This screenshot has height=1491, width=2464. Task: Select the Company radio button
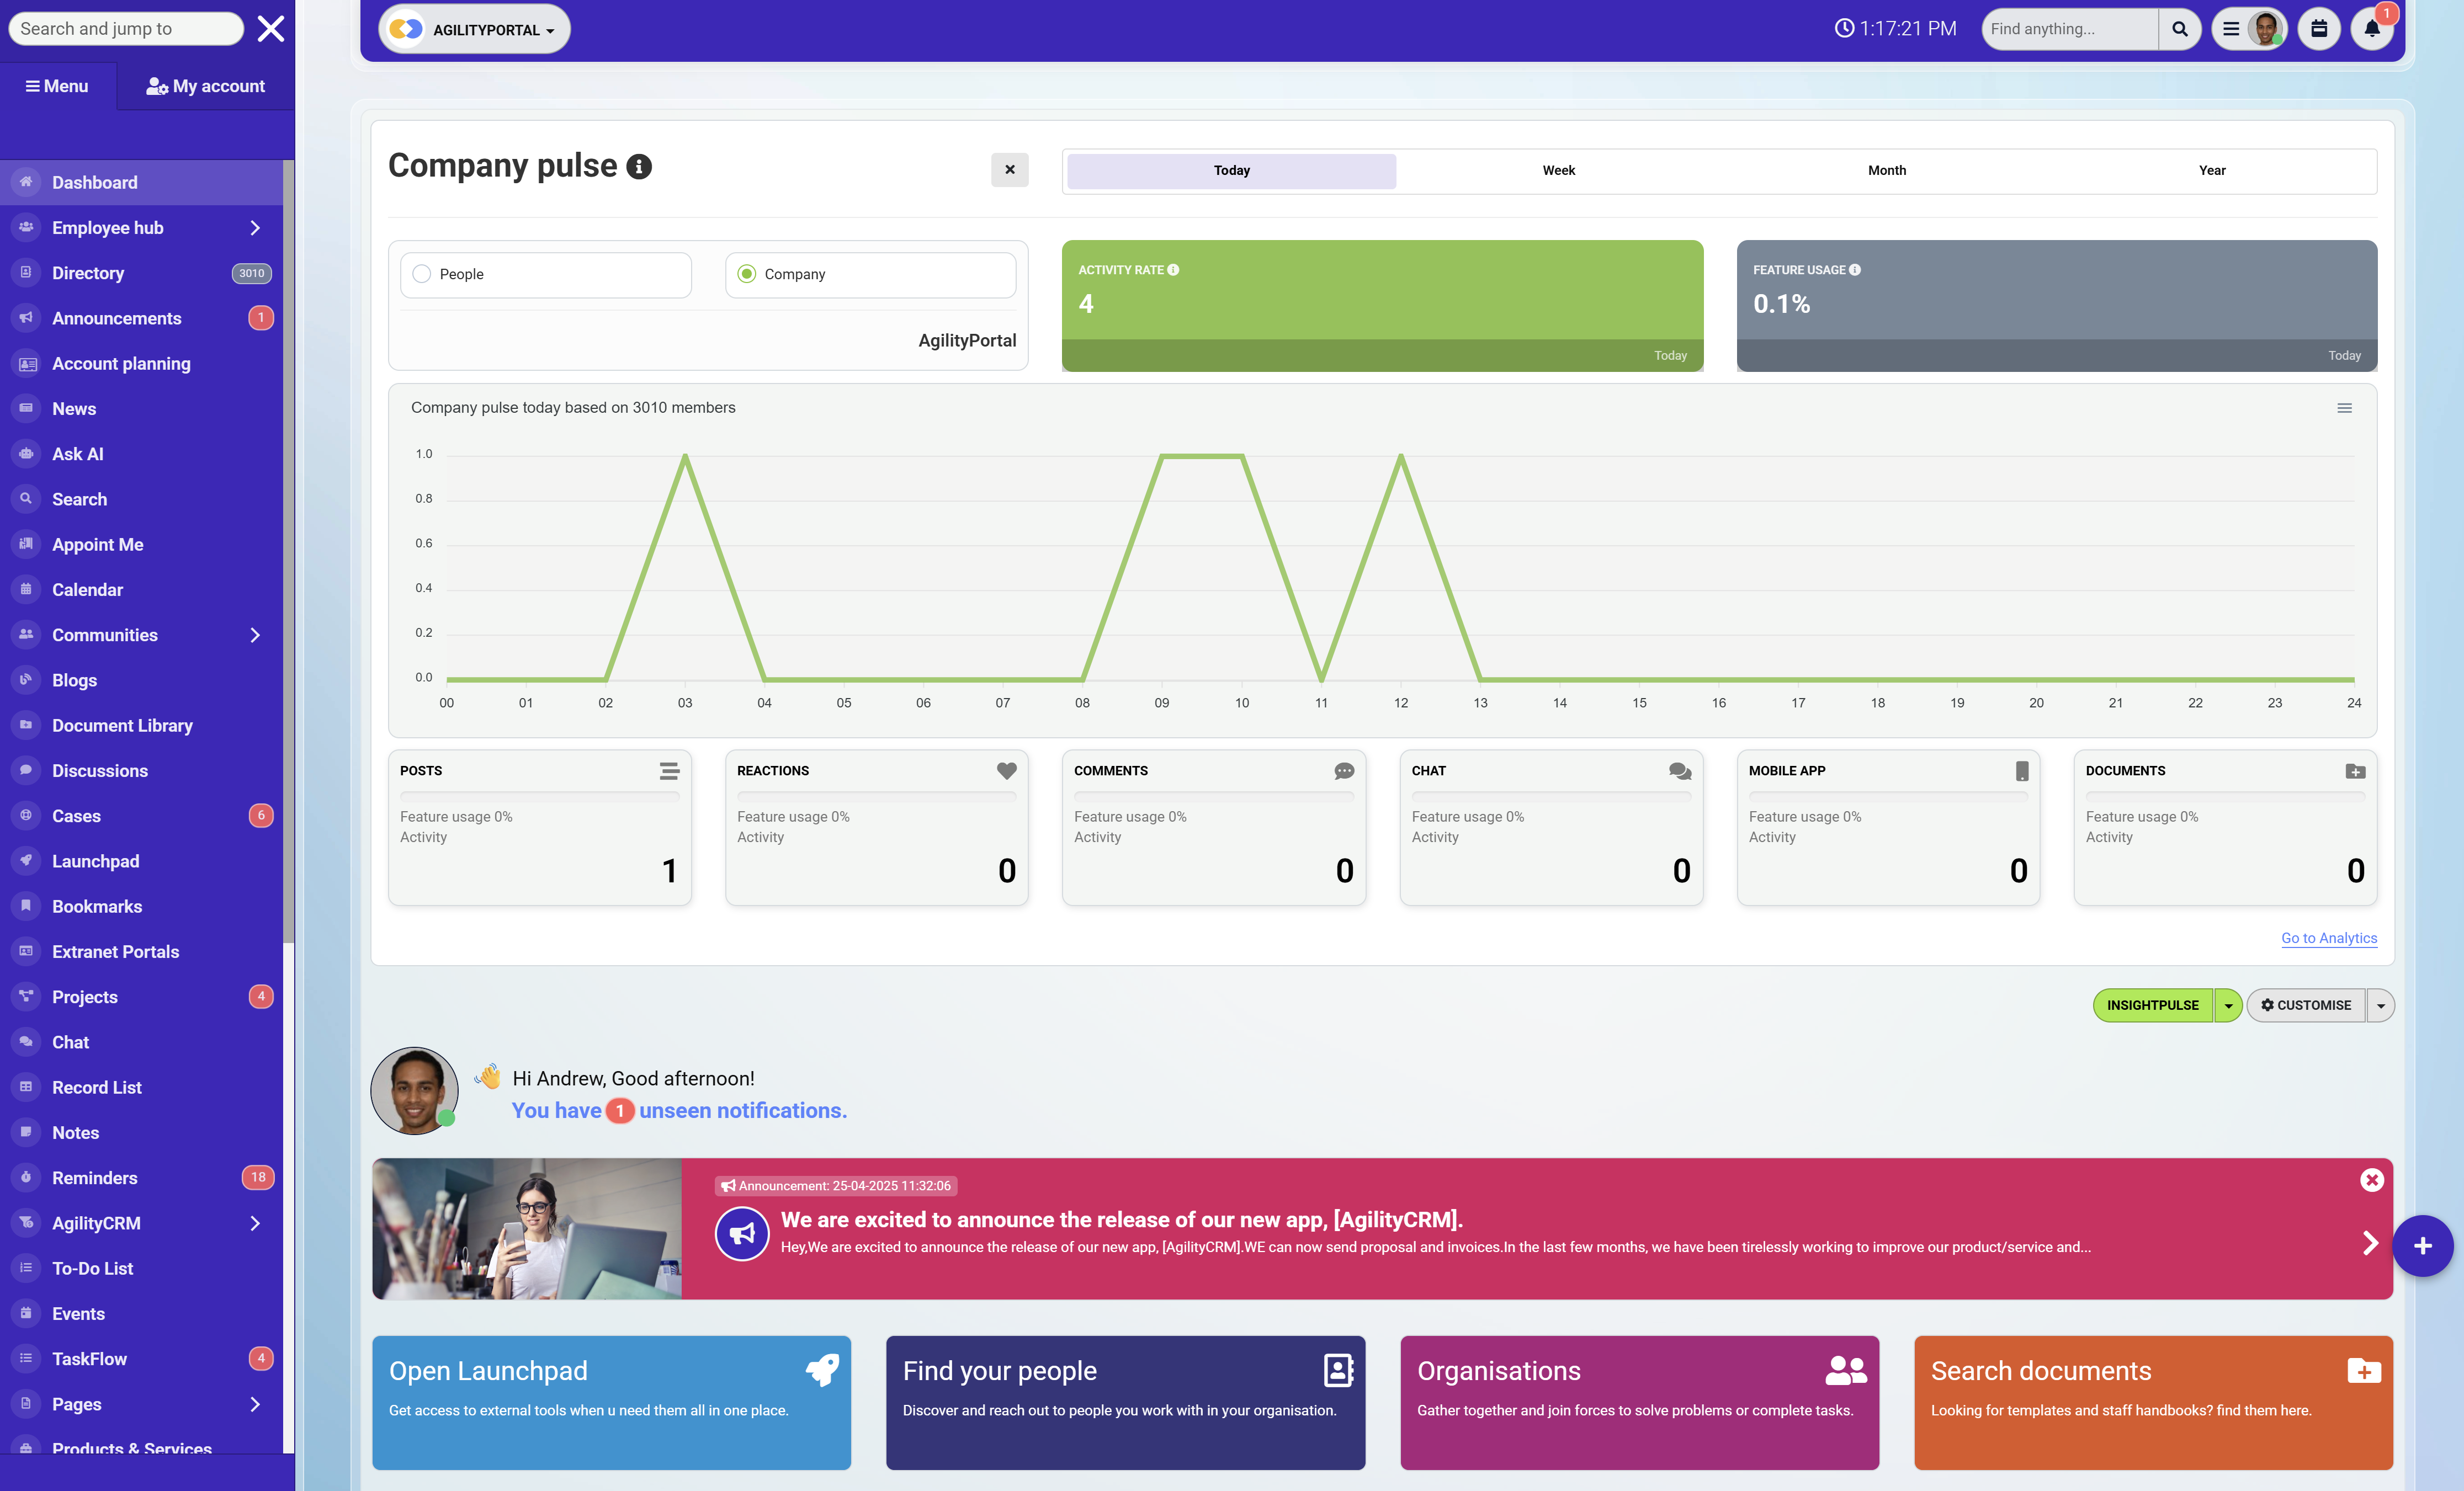coord(746,274)
